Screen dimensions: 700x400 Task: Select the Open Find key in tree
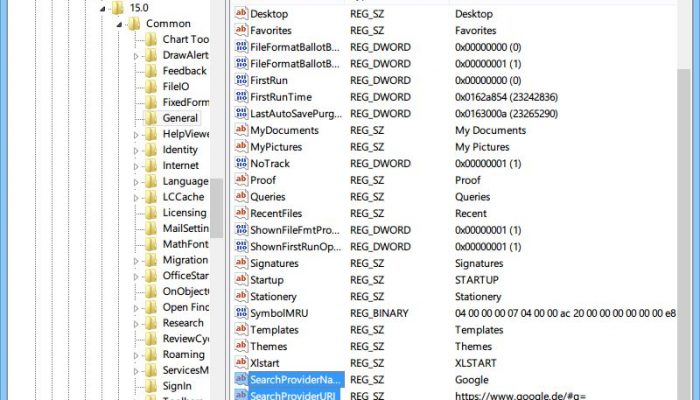[x=185, y=307]
